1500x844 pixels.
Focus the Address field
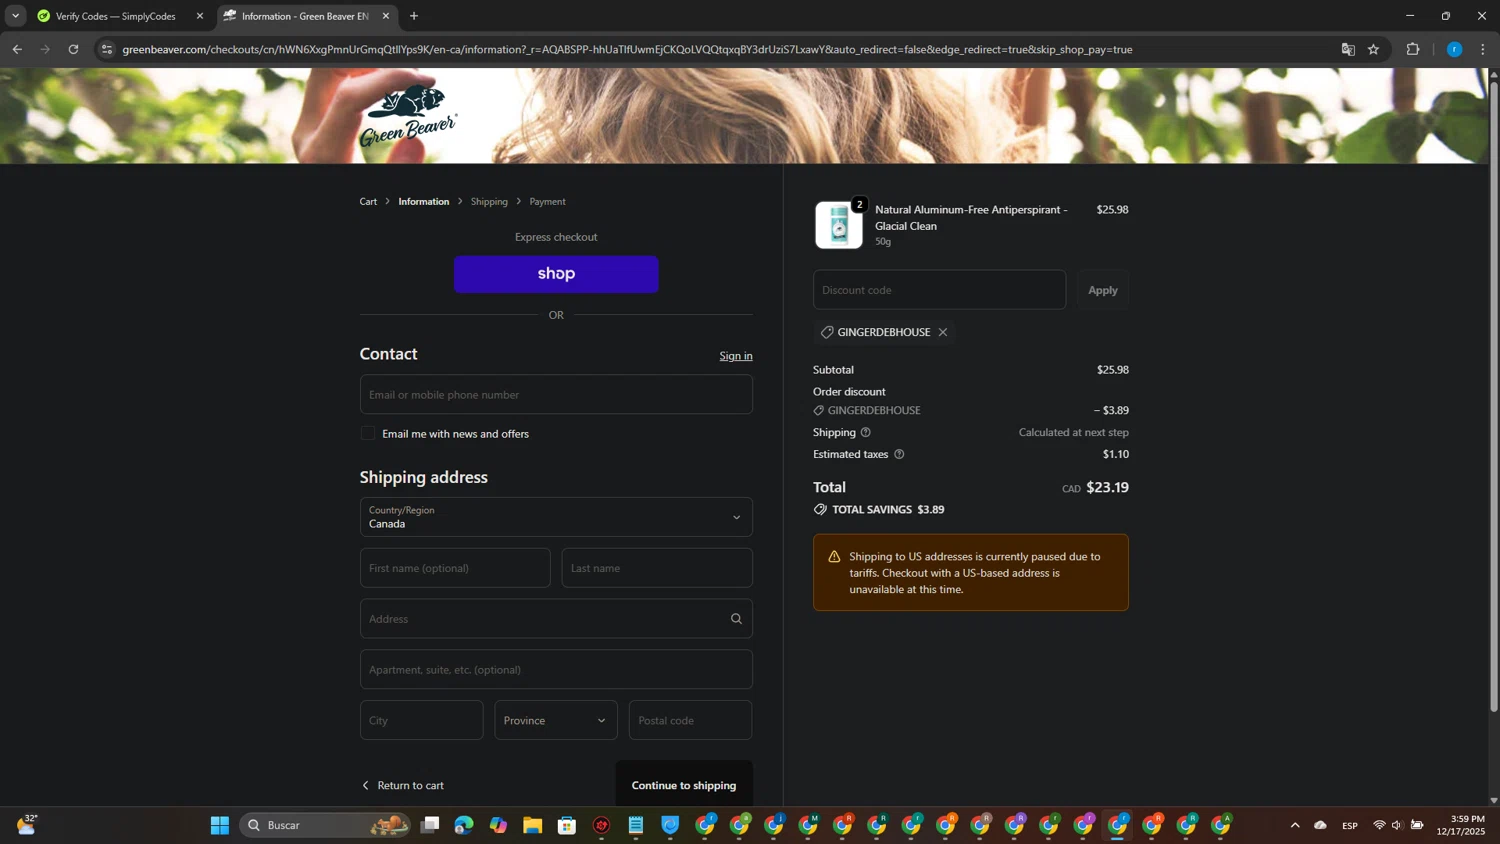pyautogui.click(x=556, y=619)
